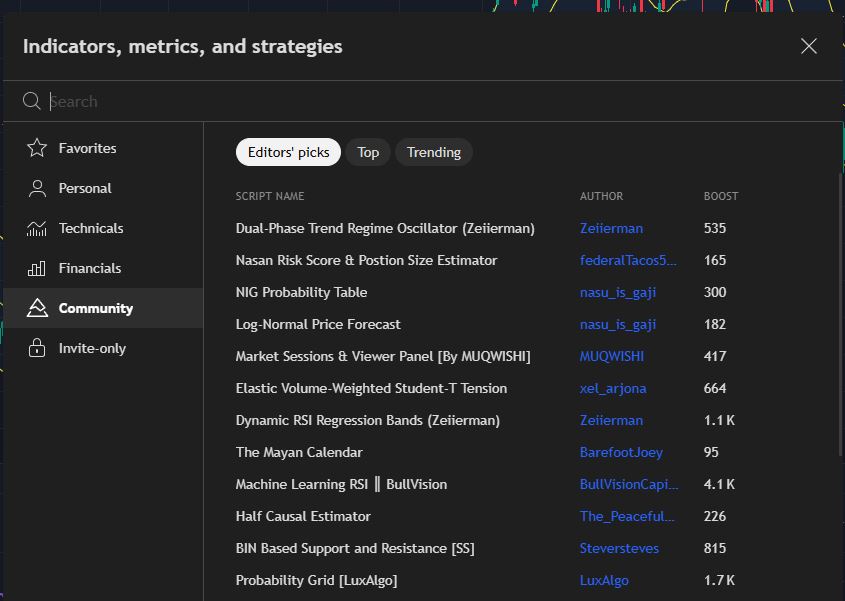The height and width of the screenshot is (601, 845).
Task: Open Invite-only via the padlock icon
Action: (37, 347)
